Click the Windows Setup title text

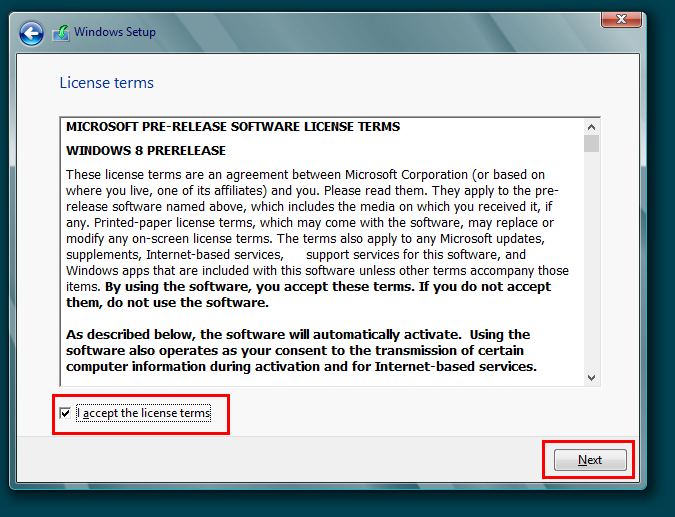[115, 32]
